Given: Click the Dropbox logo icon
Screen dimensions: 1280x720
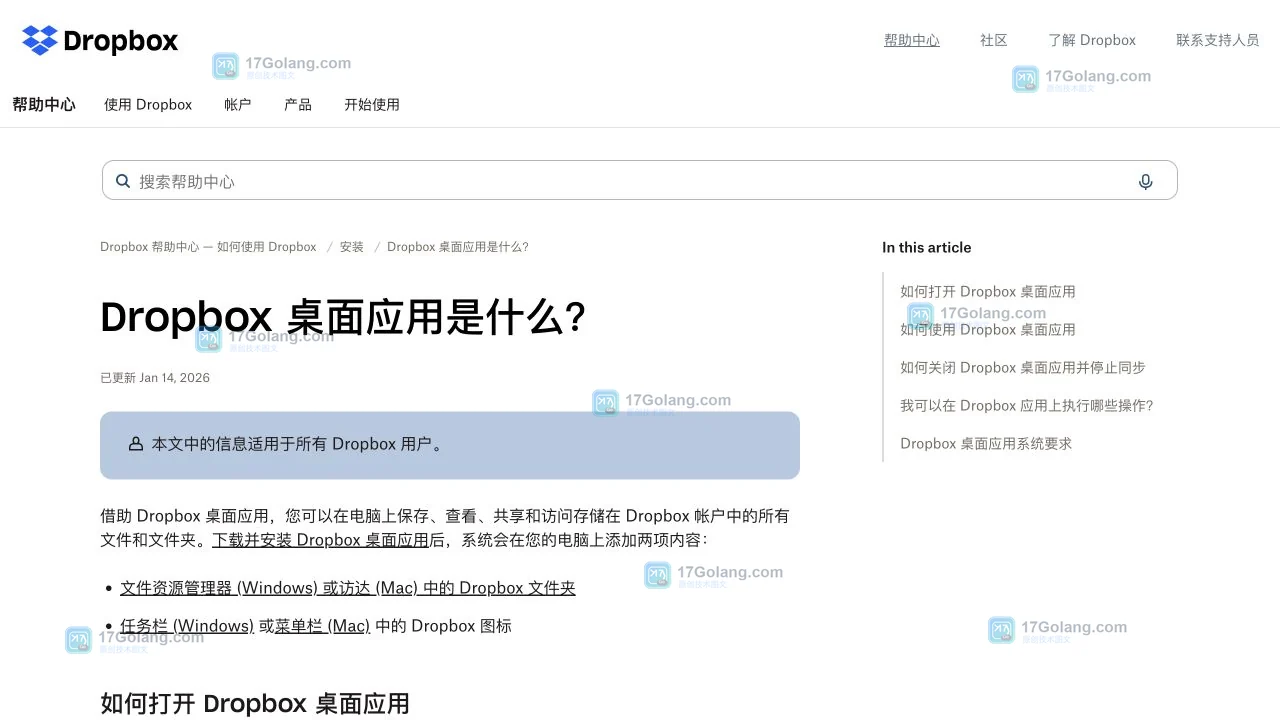Looking at the screenshot, I should pyautogui.click(x=40, y=40).
